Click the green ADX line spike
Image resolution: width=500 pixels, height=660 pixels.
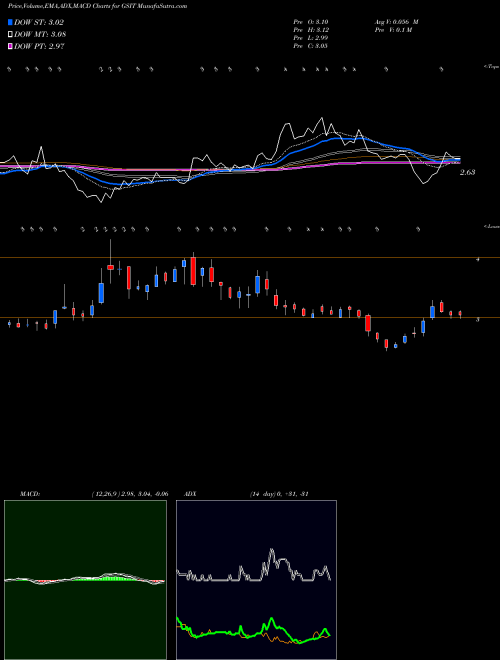(x=271, y=620)
